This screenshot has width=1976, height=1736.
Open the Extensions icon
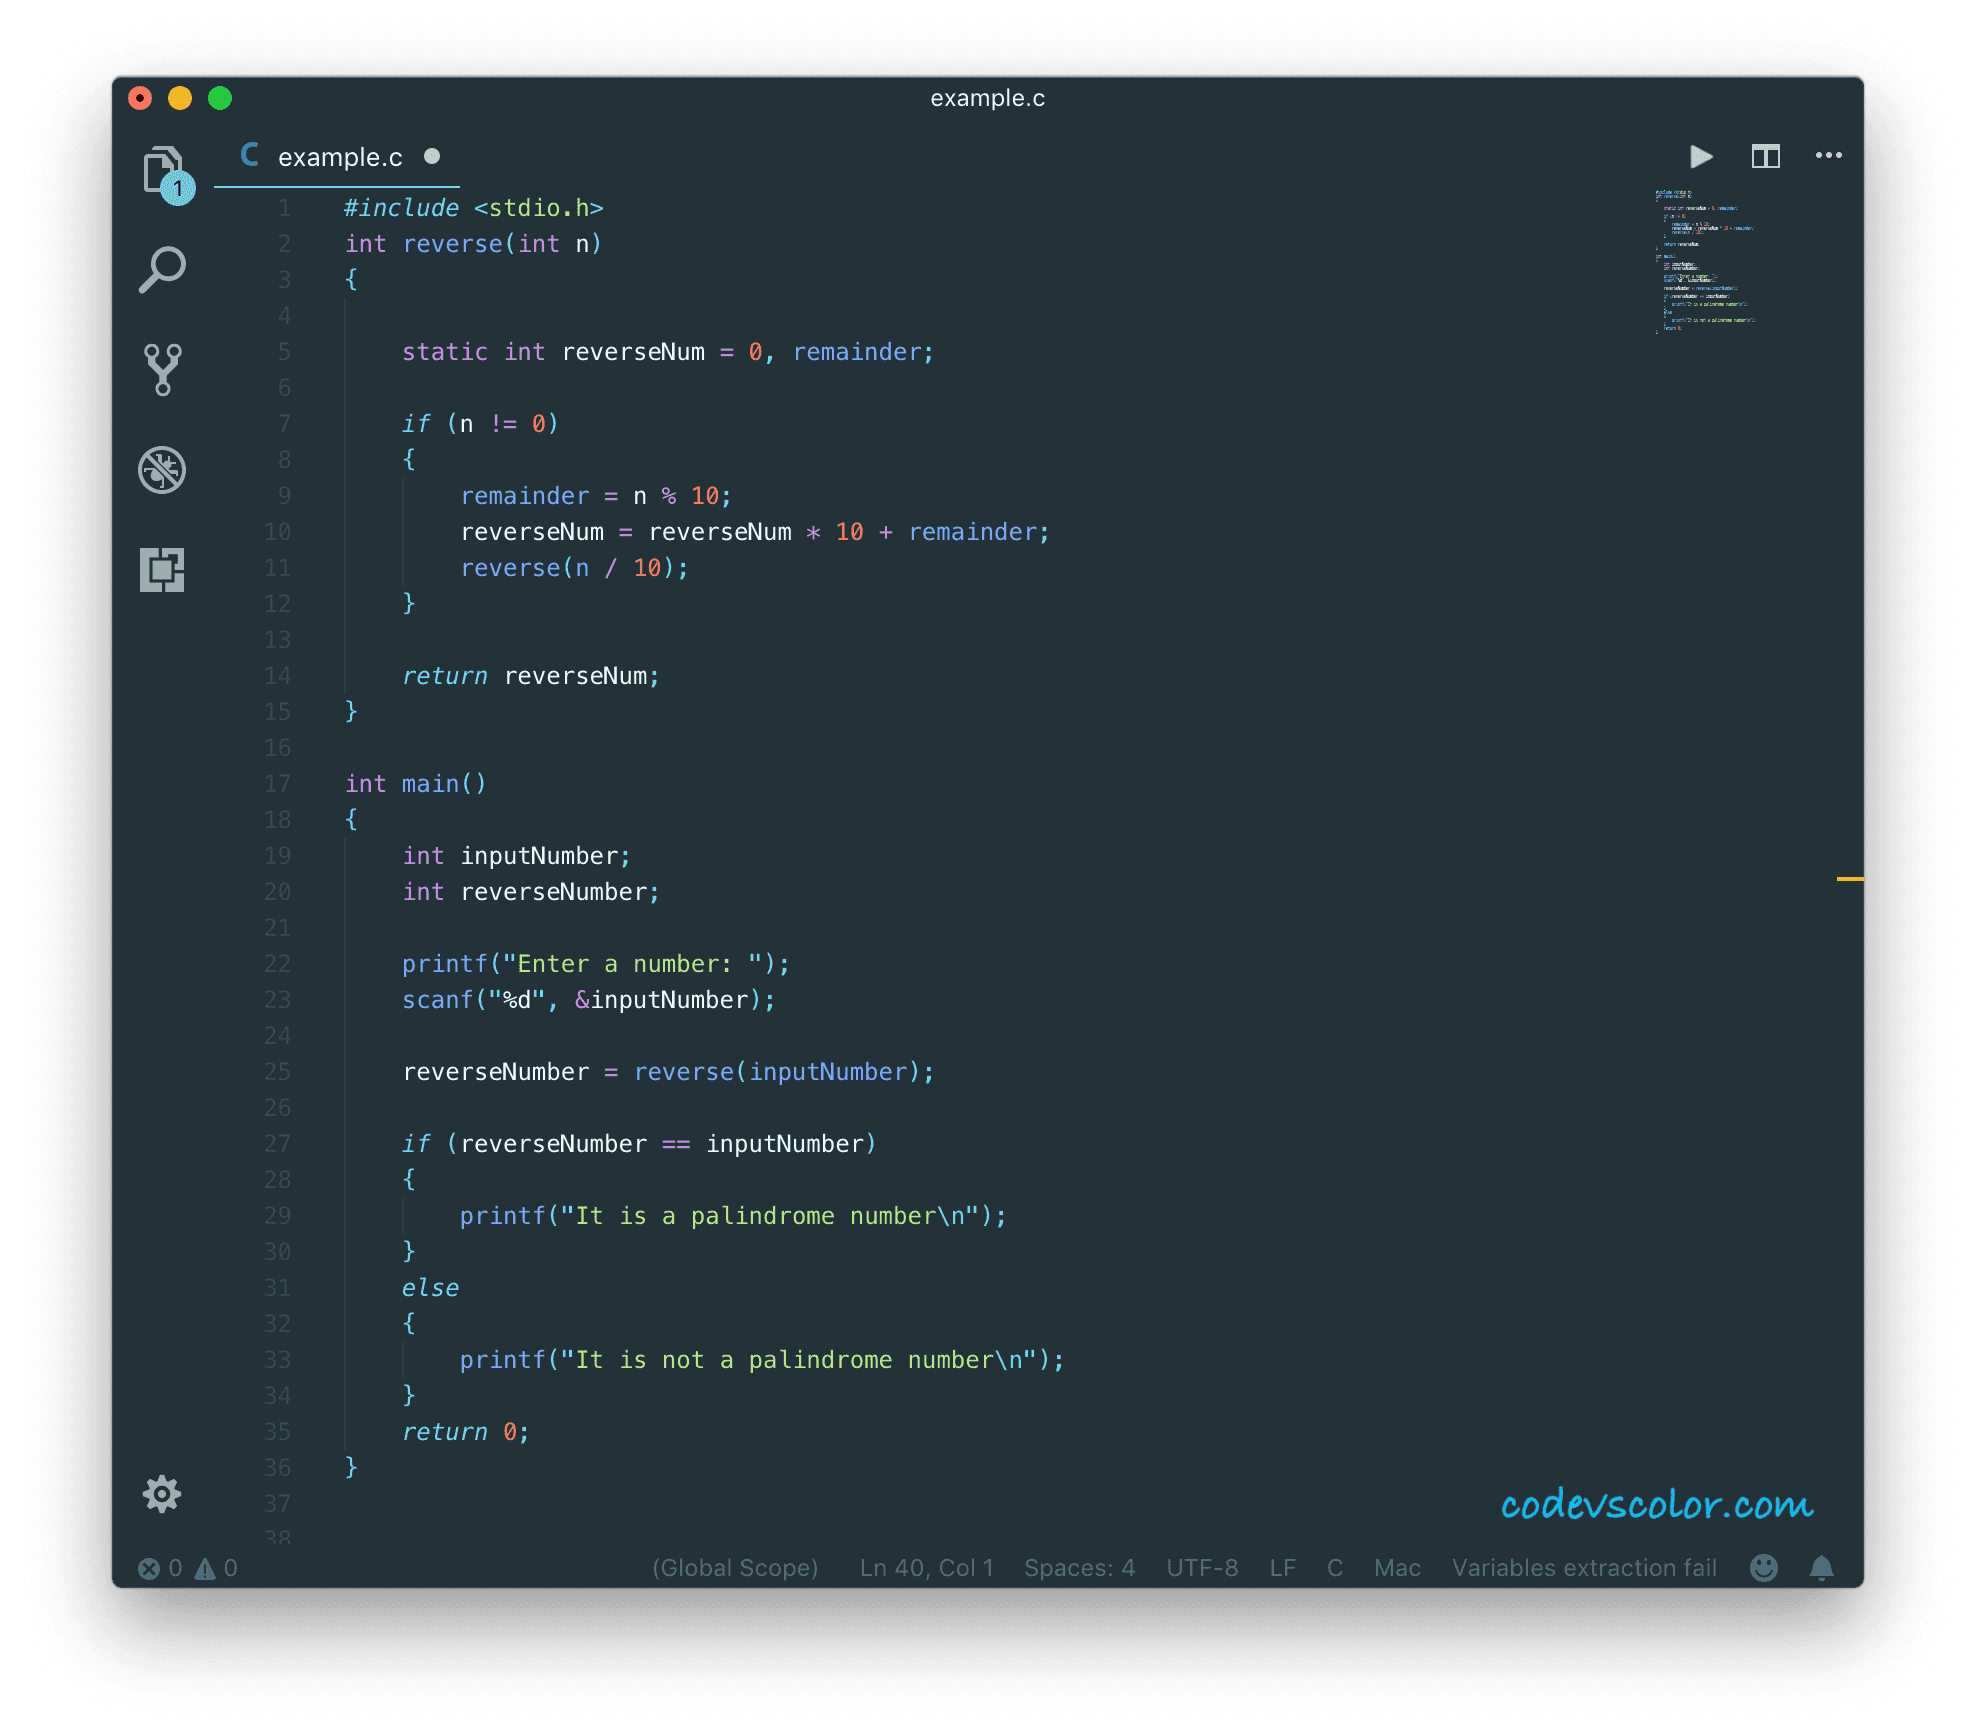tap(162, 569)
